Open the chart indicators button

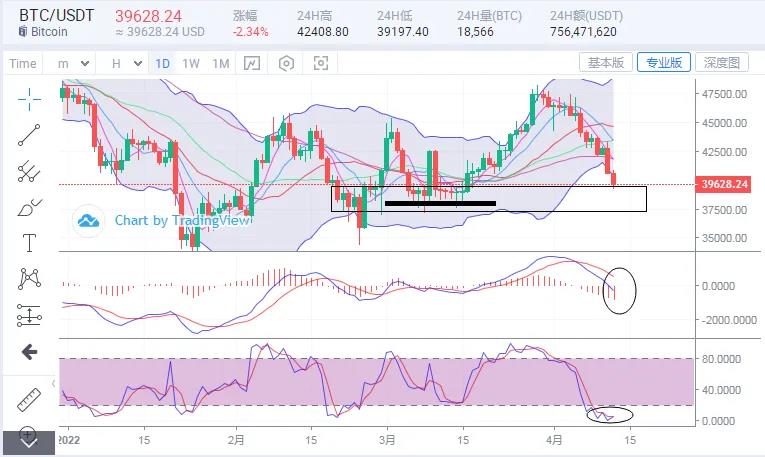(x=252, y=63)
